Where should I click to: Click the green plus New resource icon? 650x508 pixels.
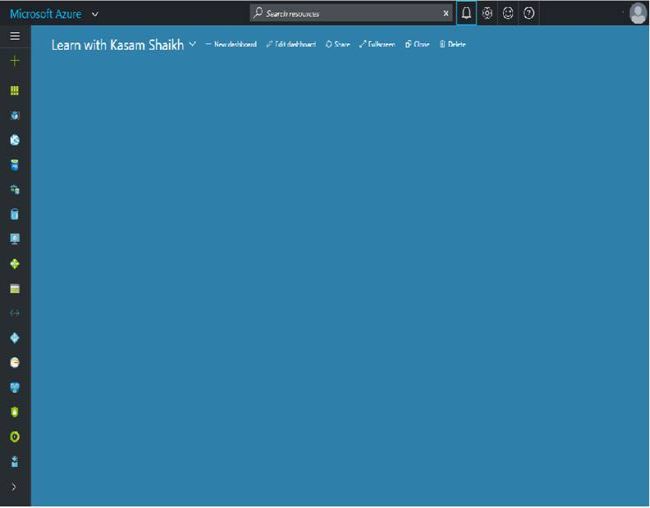click(15, 61)
